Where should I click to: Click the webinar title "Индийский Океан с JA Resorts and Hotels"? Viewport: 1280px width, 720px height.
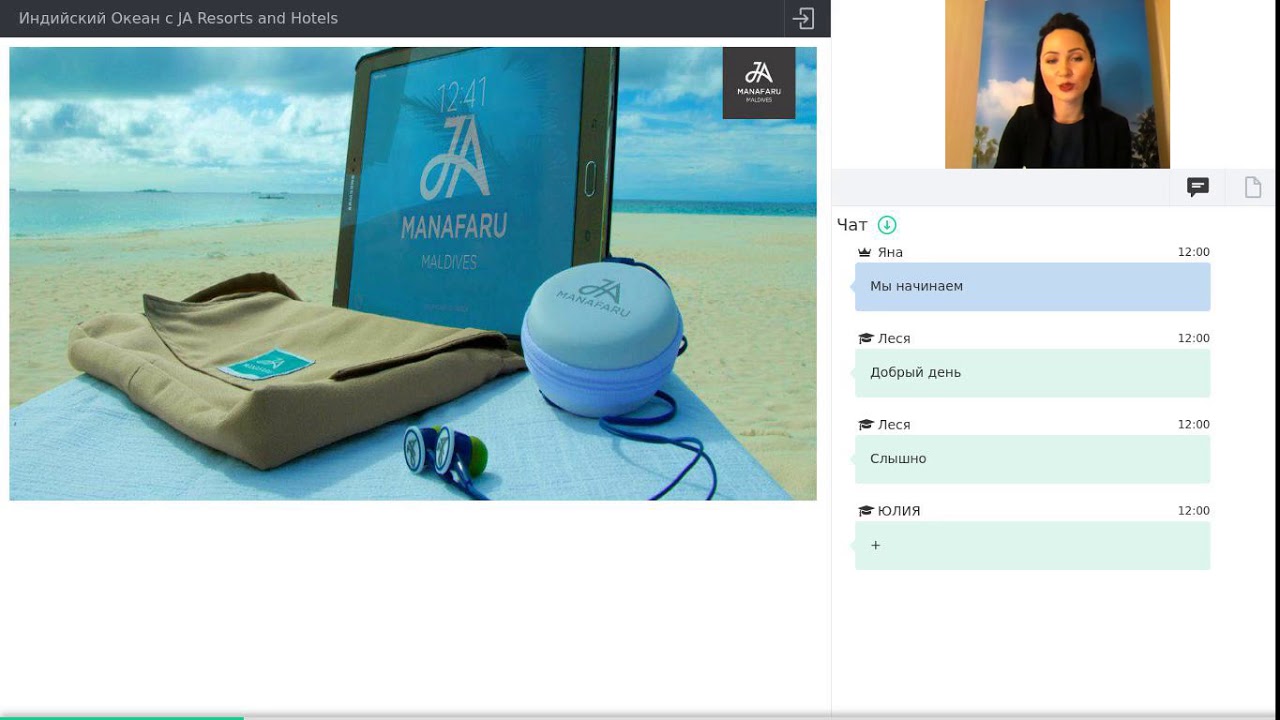click(178, 18)
